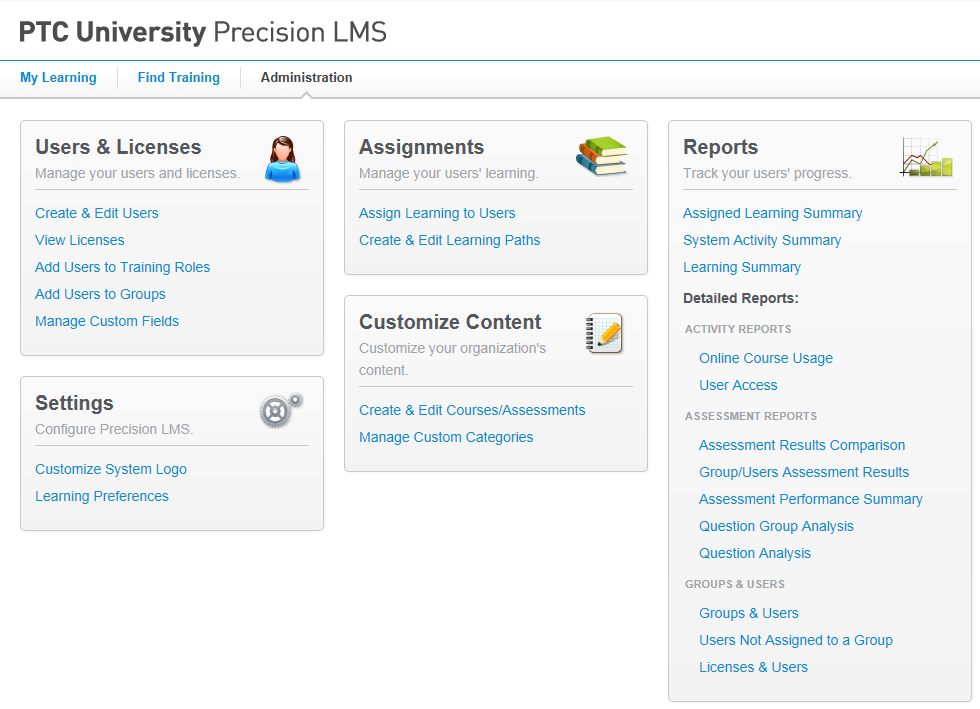Open Manage Custom Categories
The image size is (980, 709).
tap(446, 437)
